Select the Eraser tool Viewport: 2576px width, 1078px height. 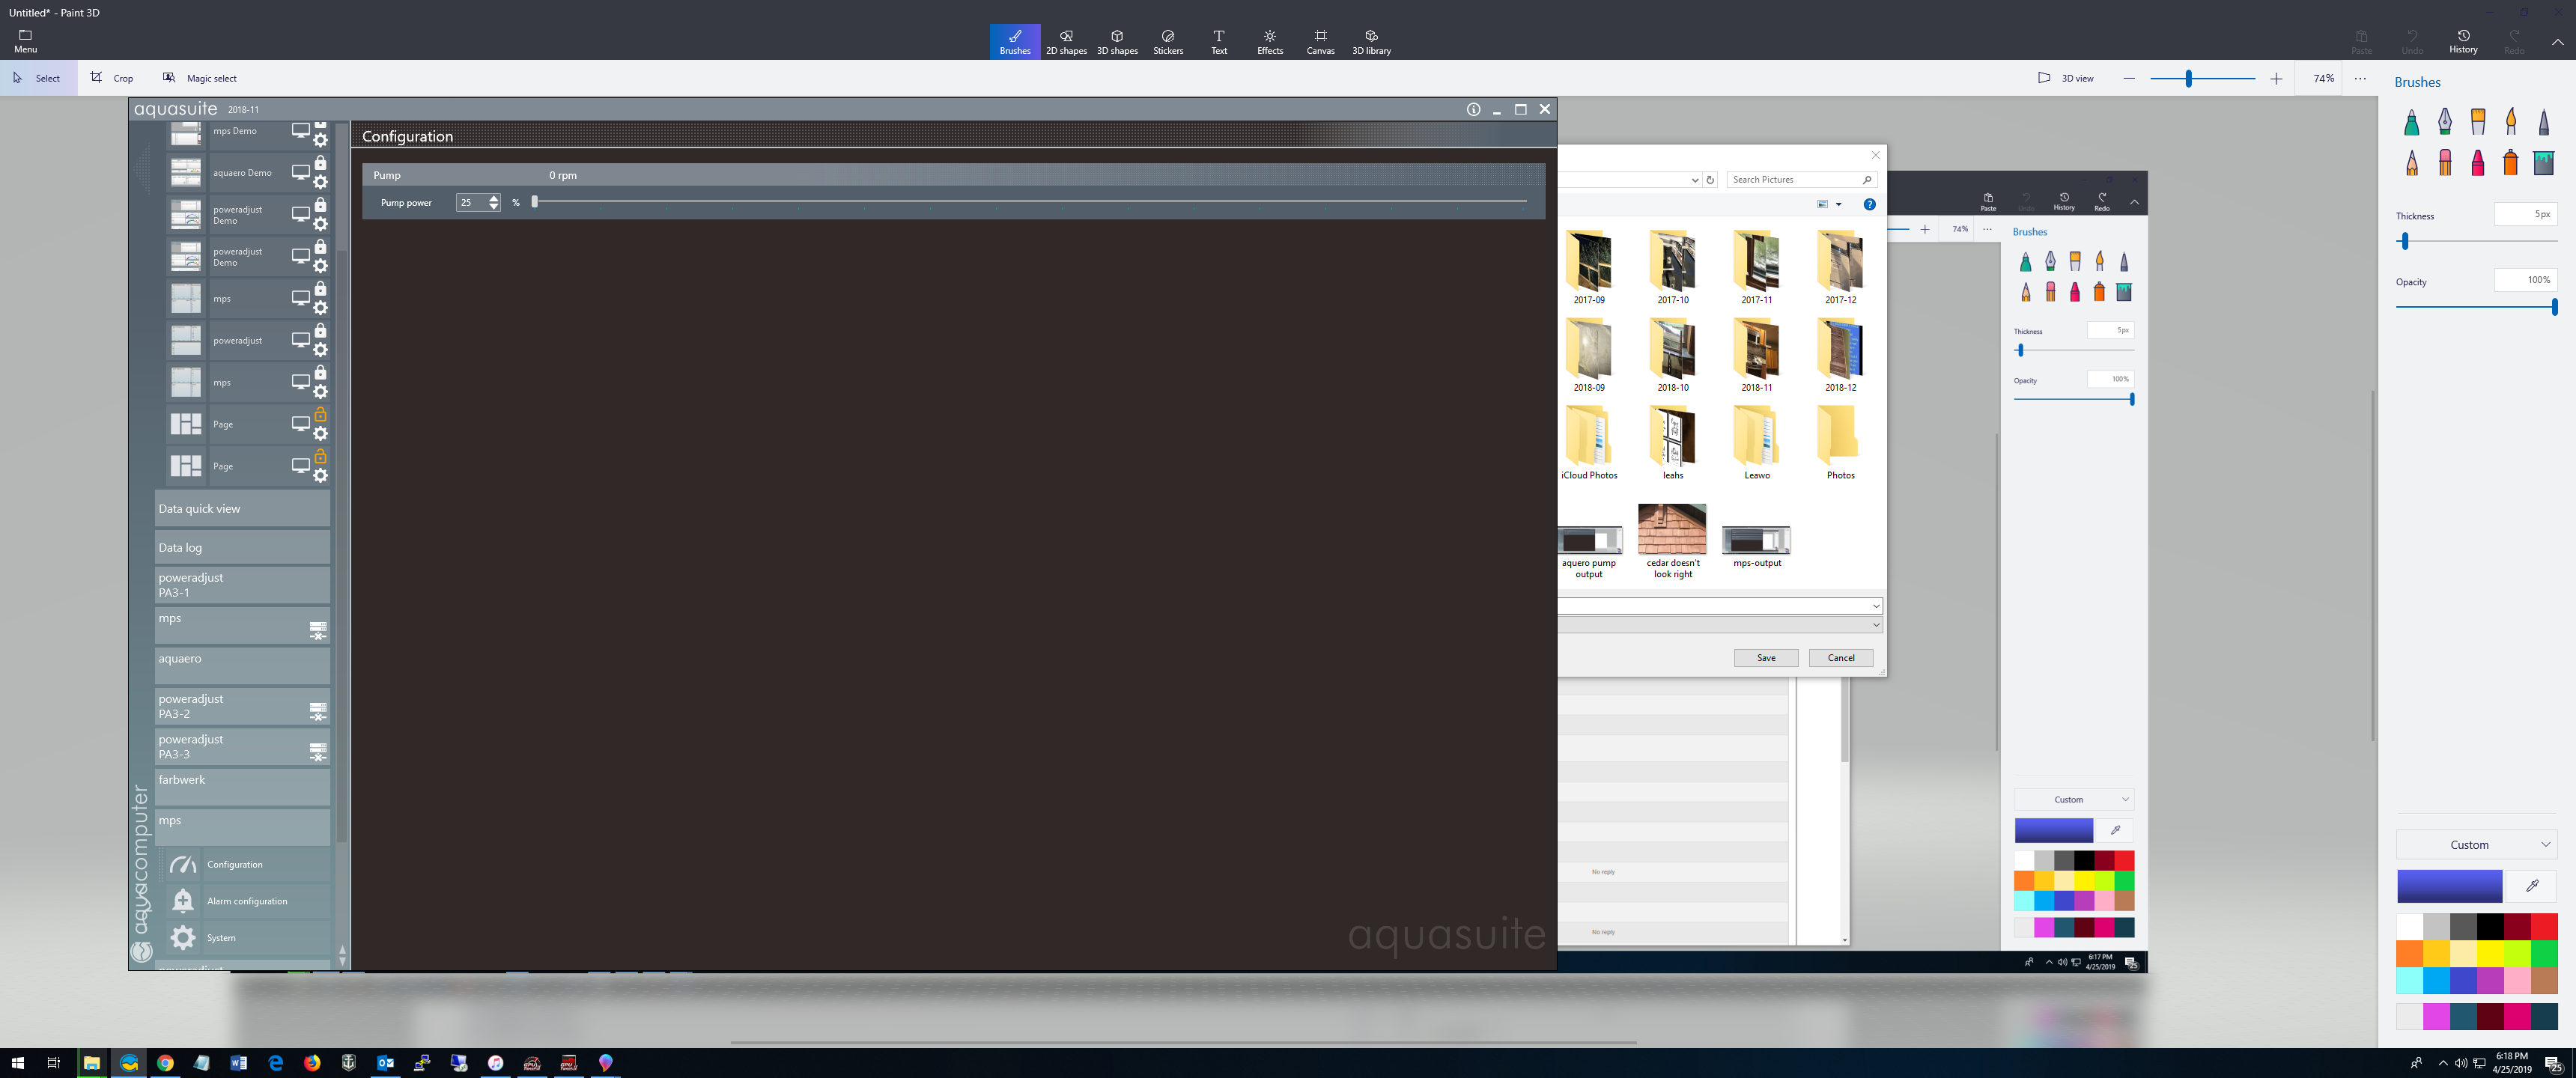pos(2444,162)
